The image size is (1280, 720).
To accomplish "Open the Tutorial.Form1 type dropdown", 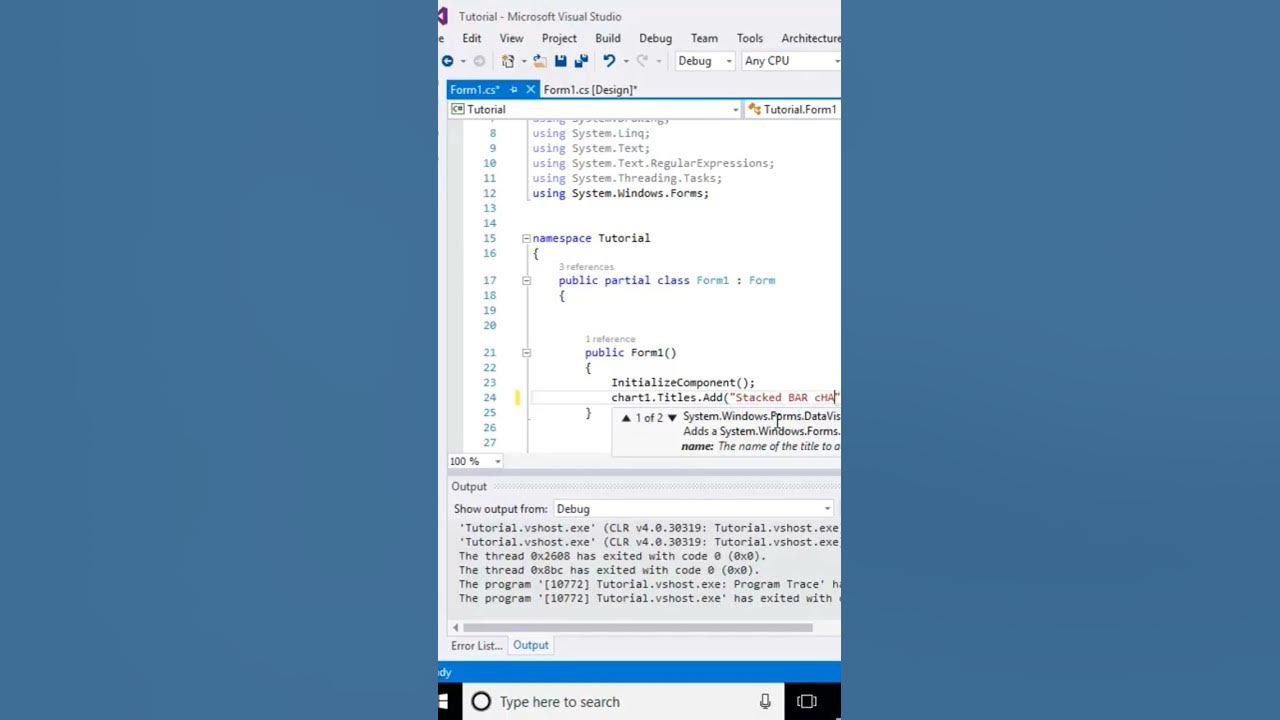I will [793, 109].
